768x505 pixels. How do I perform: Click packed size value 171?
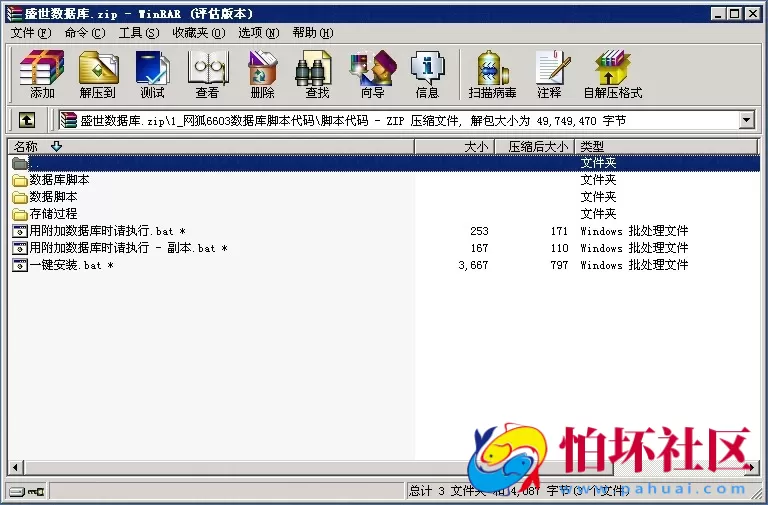point(559,231)
